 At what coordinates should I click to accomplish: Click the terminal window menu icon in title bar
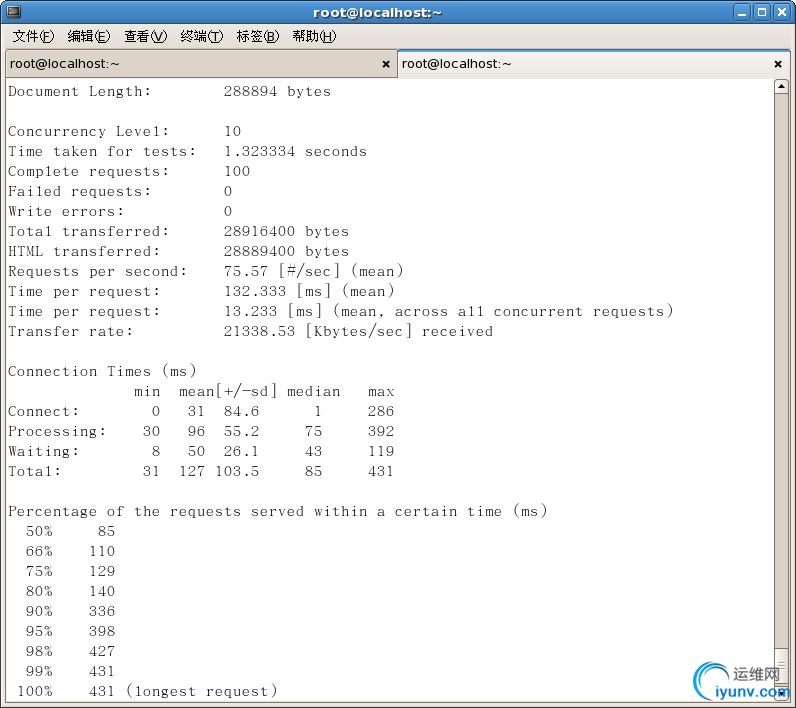pos(14,12)
